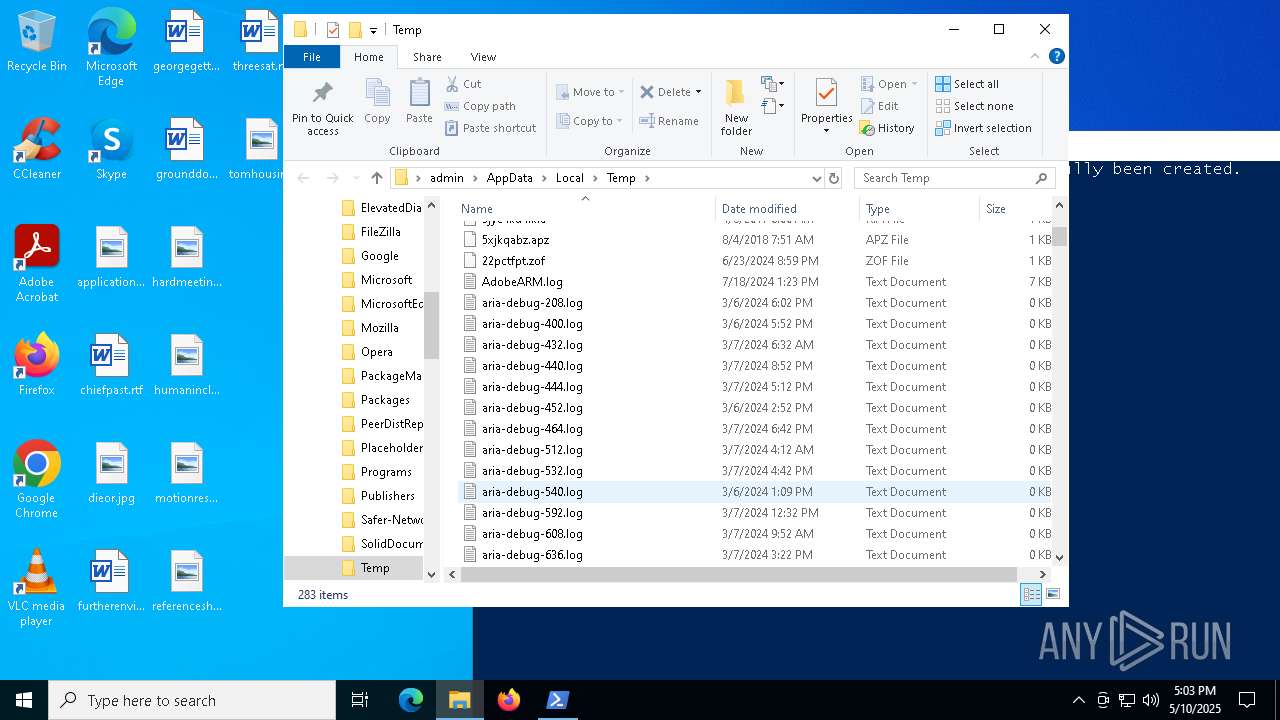Image resolution: width=1280 pixels, height=720 pixels.
Task: Open PowerShell from the taskbar
Action: [558, 700]
